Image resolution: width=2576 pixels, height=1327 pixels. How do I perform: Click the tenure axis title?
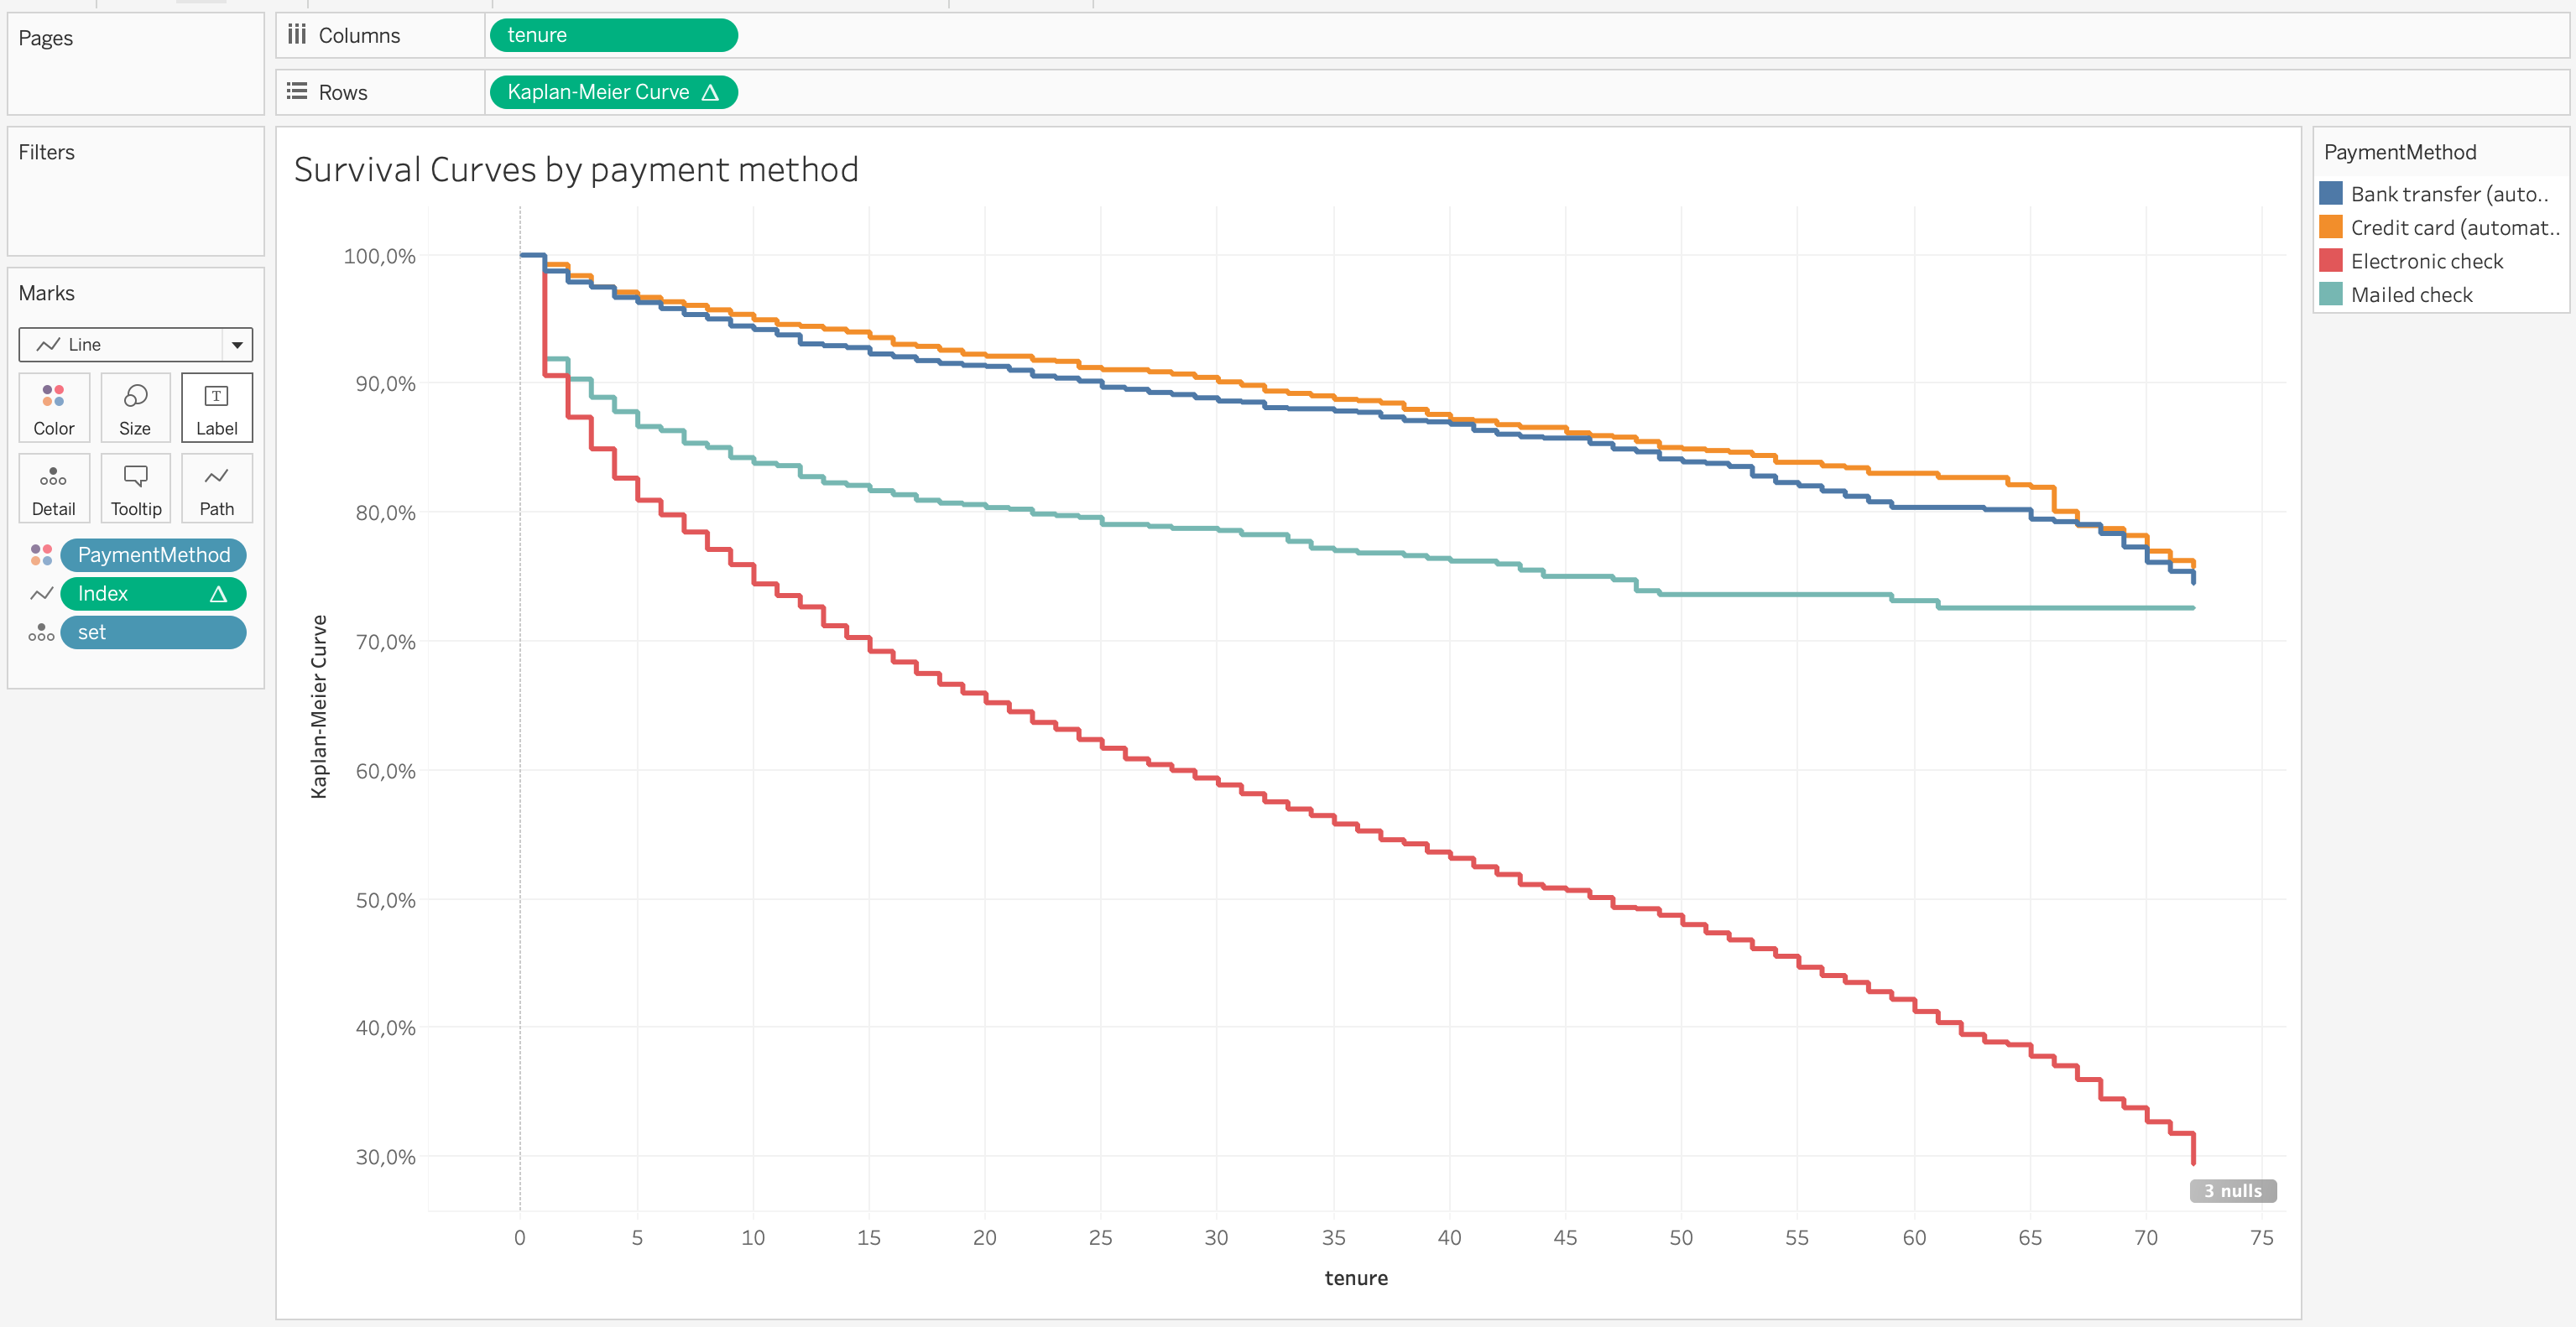tap(1355, 1278)
